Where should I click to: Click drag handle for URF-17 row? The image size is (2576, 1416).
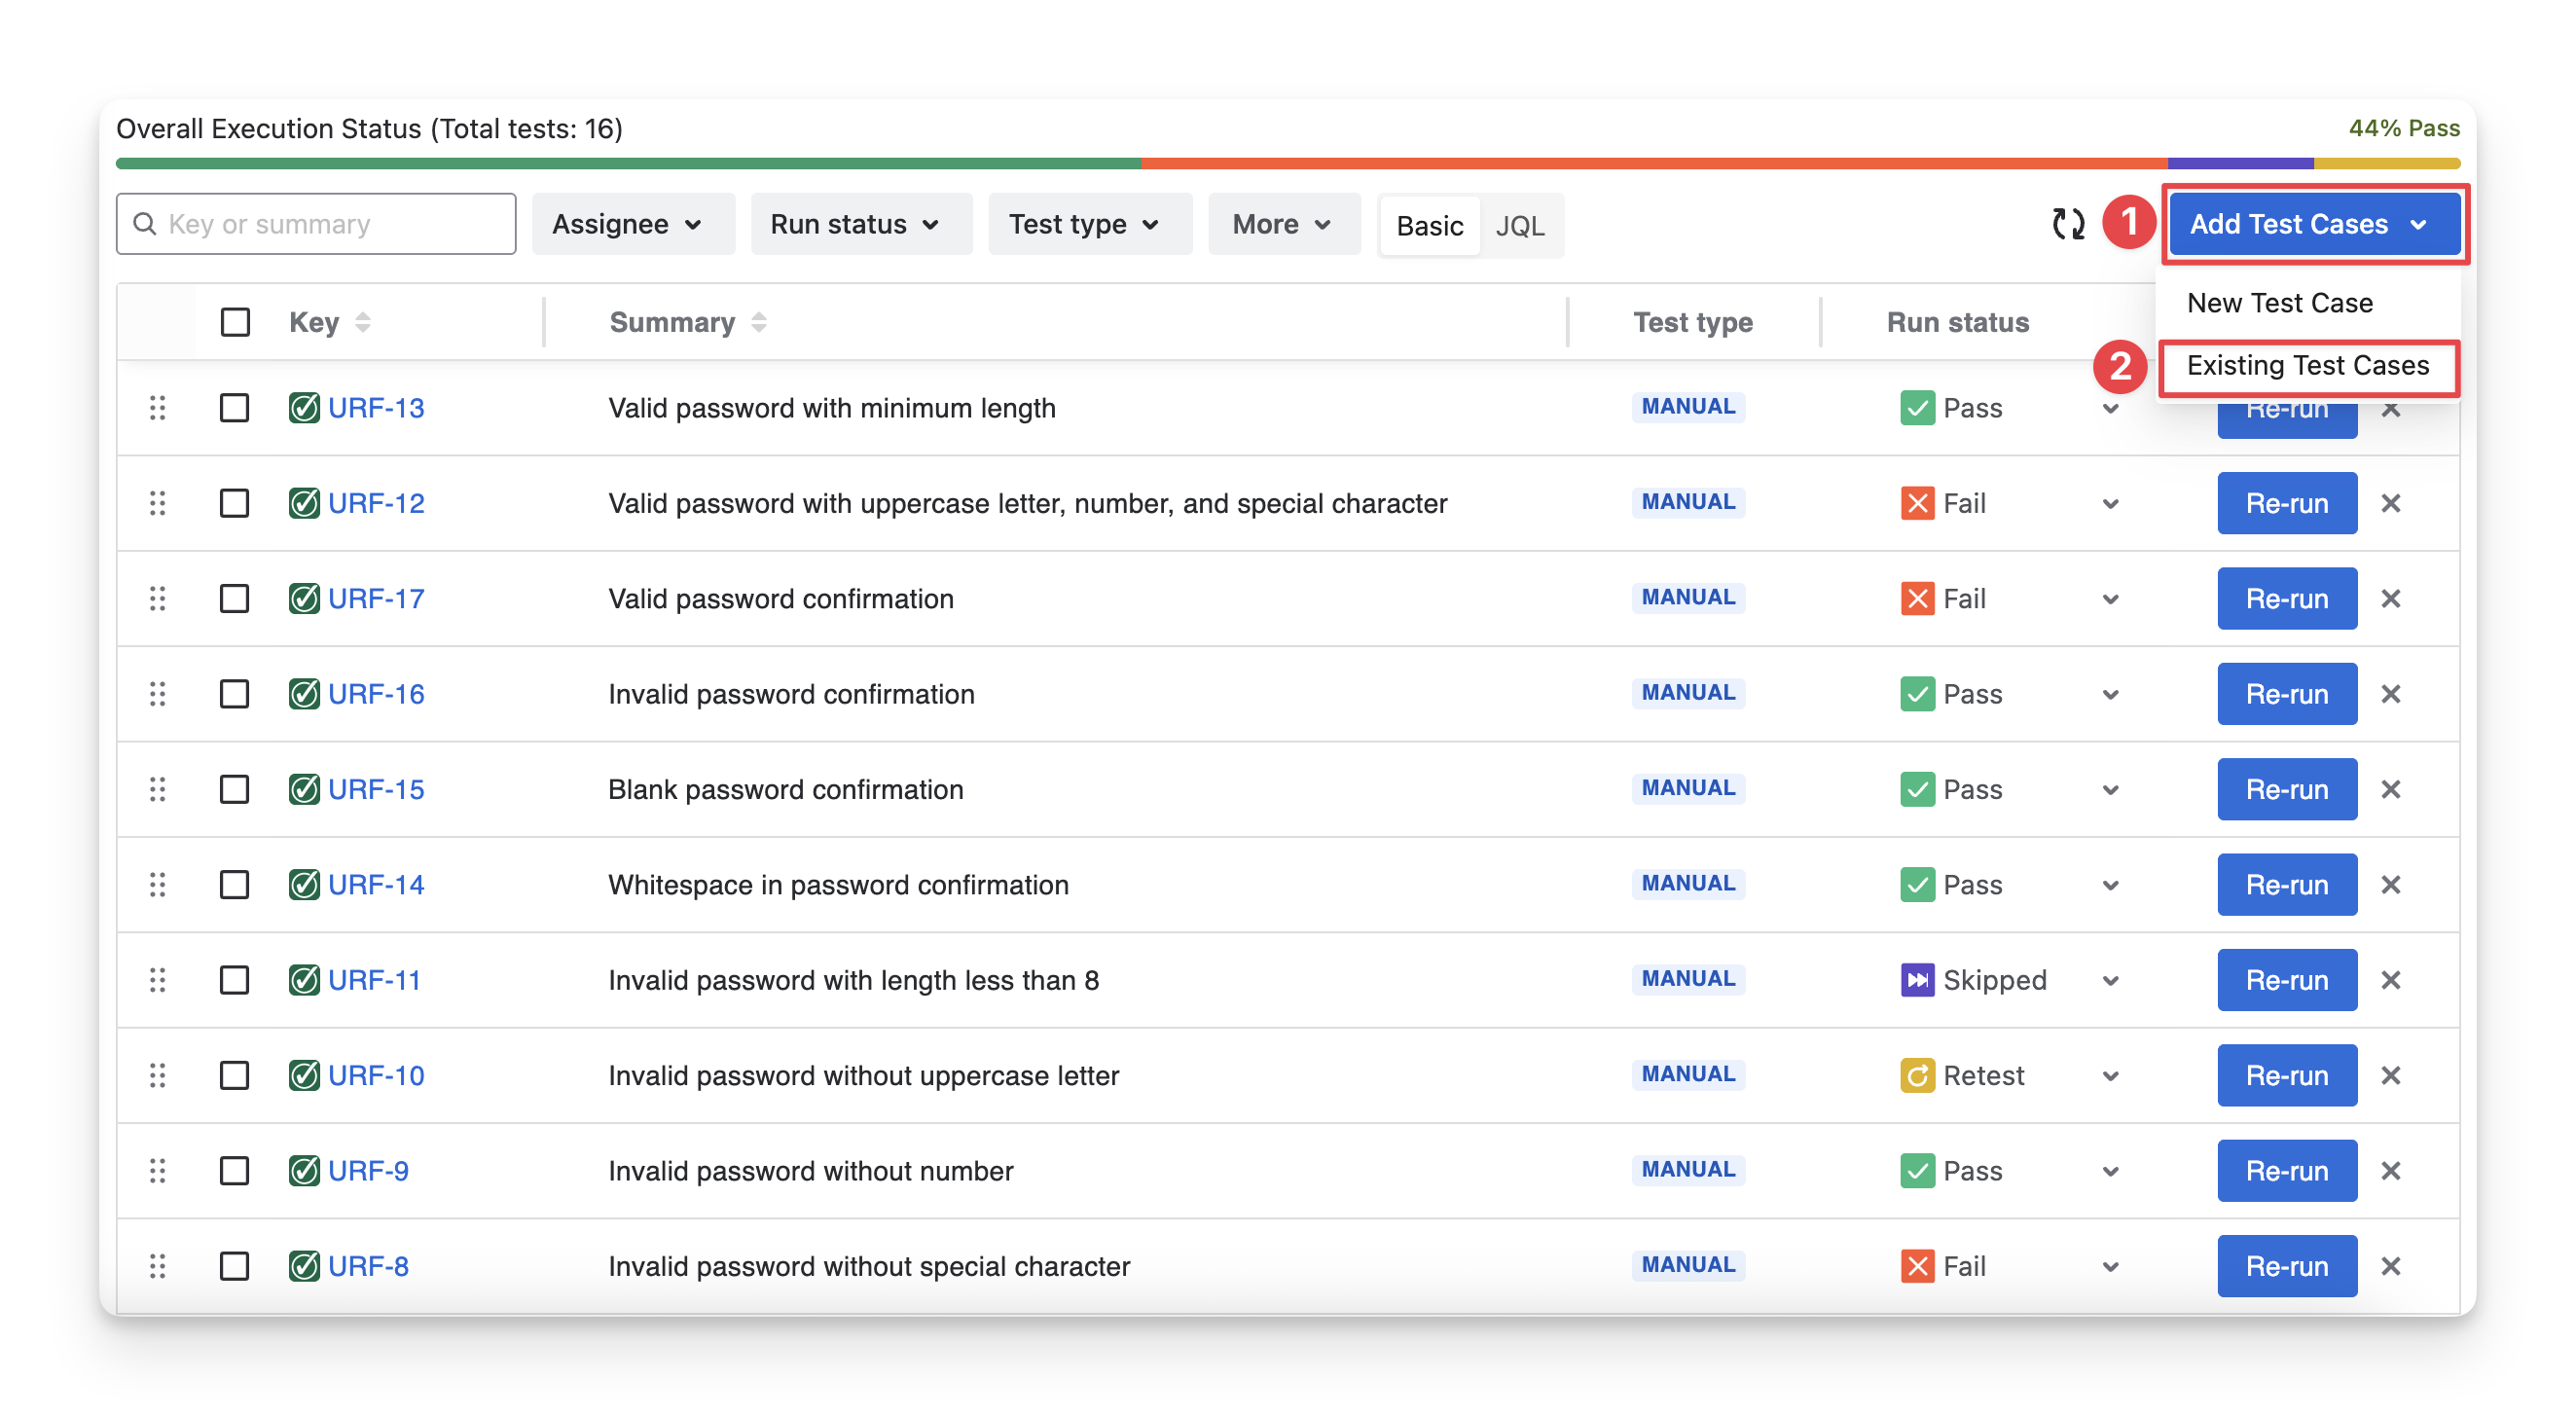157,598
